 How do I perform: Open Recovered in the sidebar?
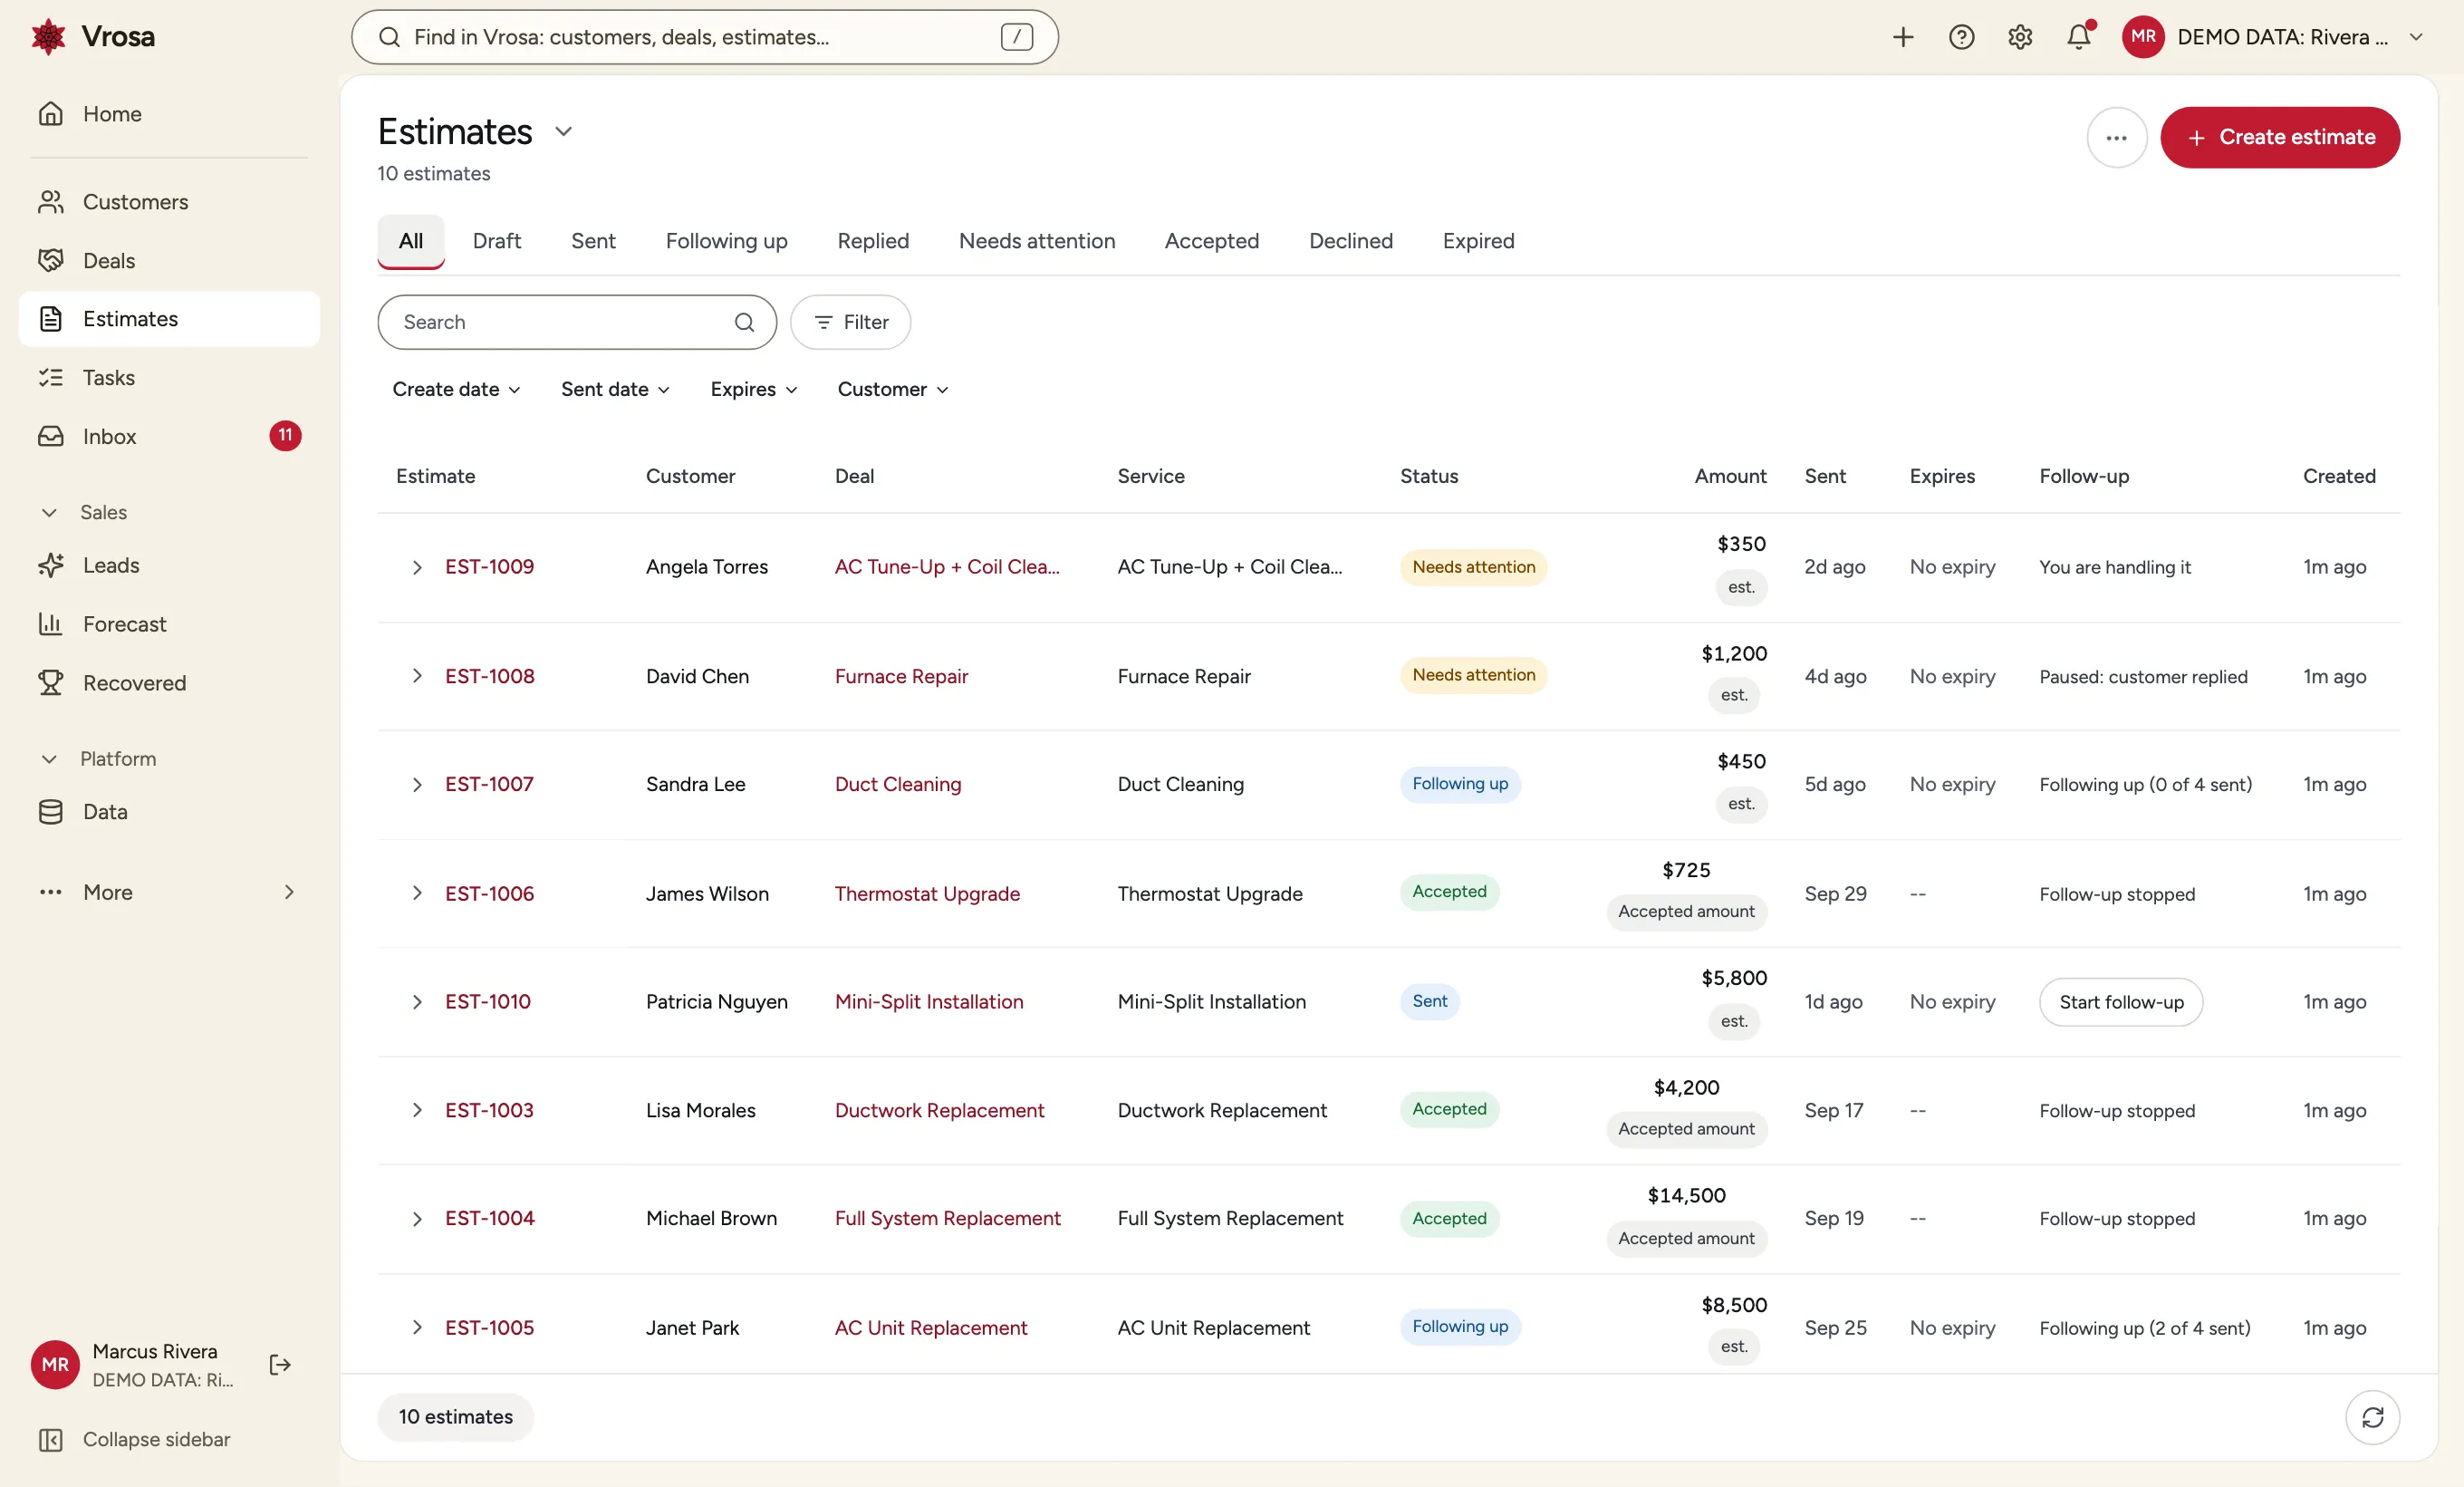[x=169, y=683]
